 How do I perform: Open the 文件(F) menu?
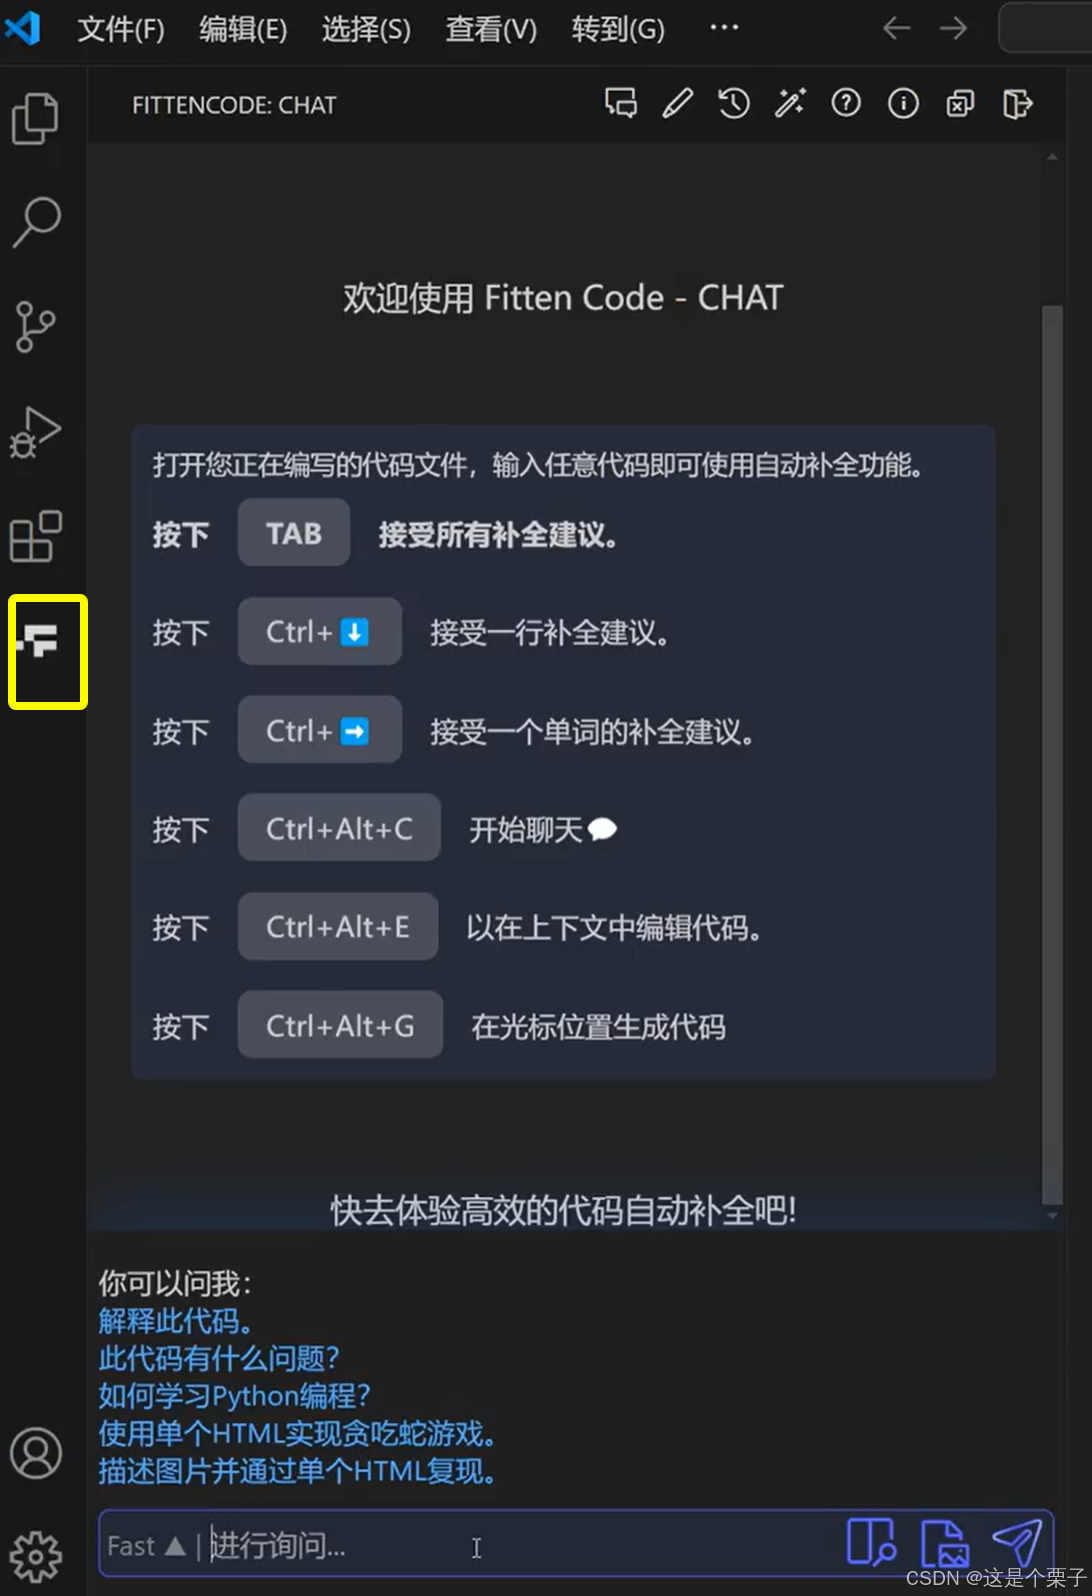(x=121, y=29)
